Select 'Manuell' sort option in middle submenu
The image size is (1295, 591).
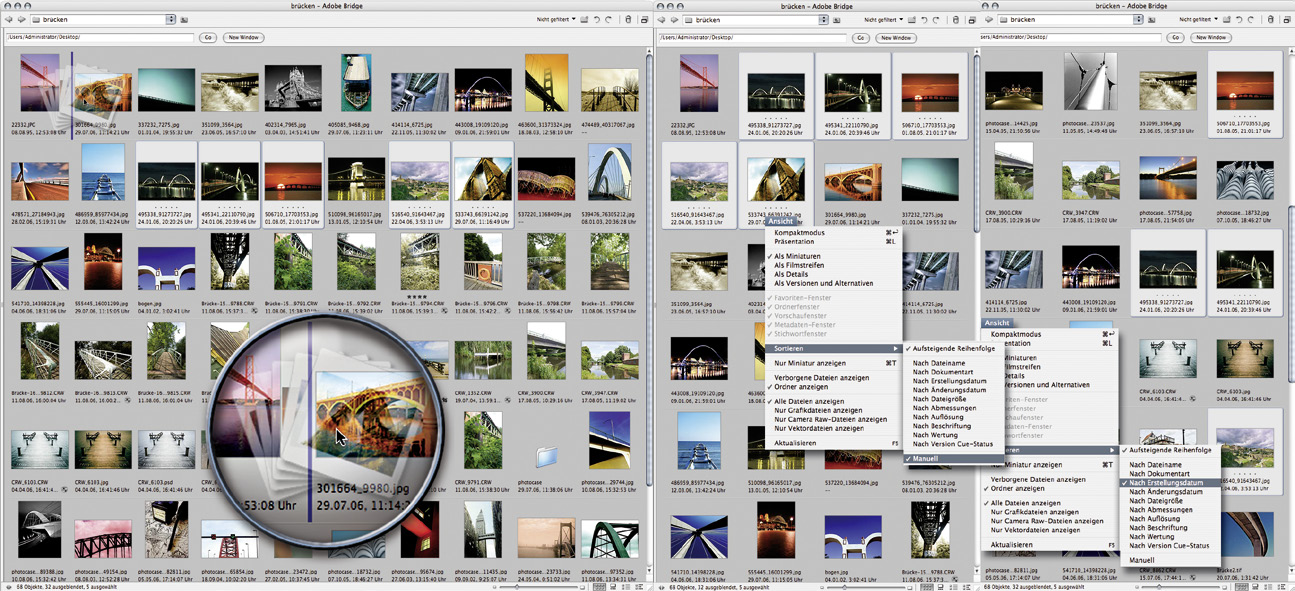coord(926,458)
